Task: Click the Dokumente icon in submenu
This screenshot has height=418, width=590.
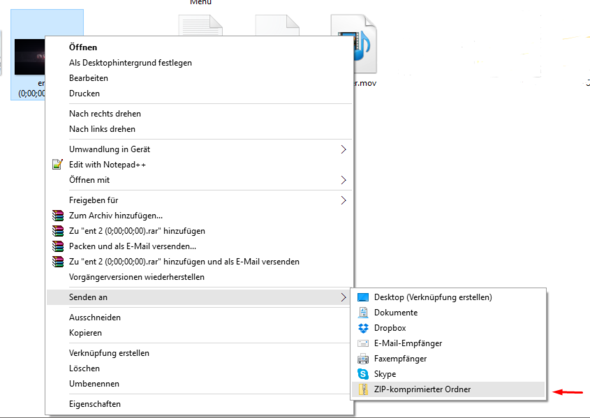Action: click(x=363, y=313)
